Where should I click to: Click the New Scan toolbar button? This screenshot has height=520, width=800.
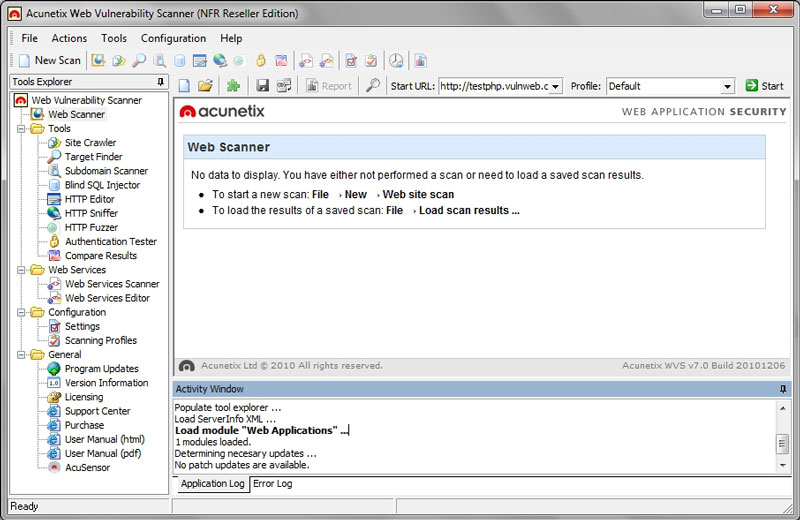[49, 61]
